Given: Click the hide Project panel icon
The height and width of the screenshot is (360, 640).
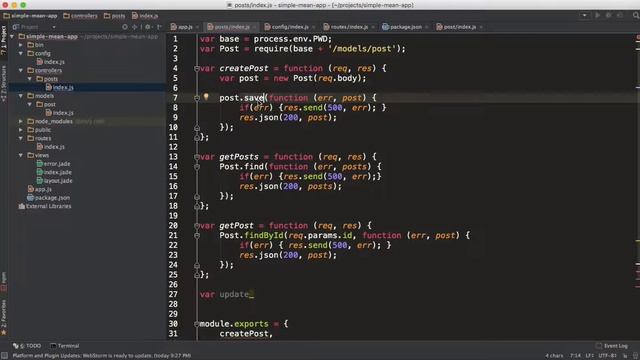Looking at the screenshot, I should [159, 27].
